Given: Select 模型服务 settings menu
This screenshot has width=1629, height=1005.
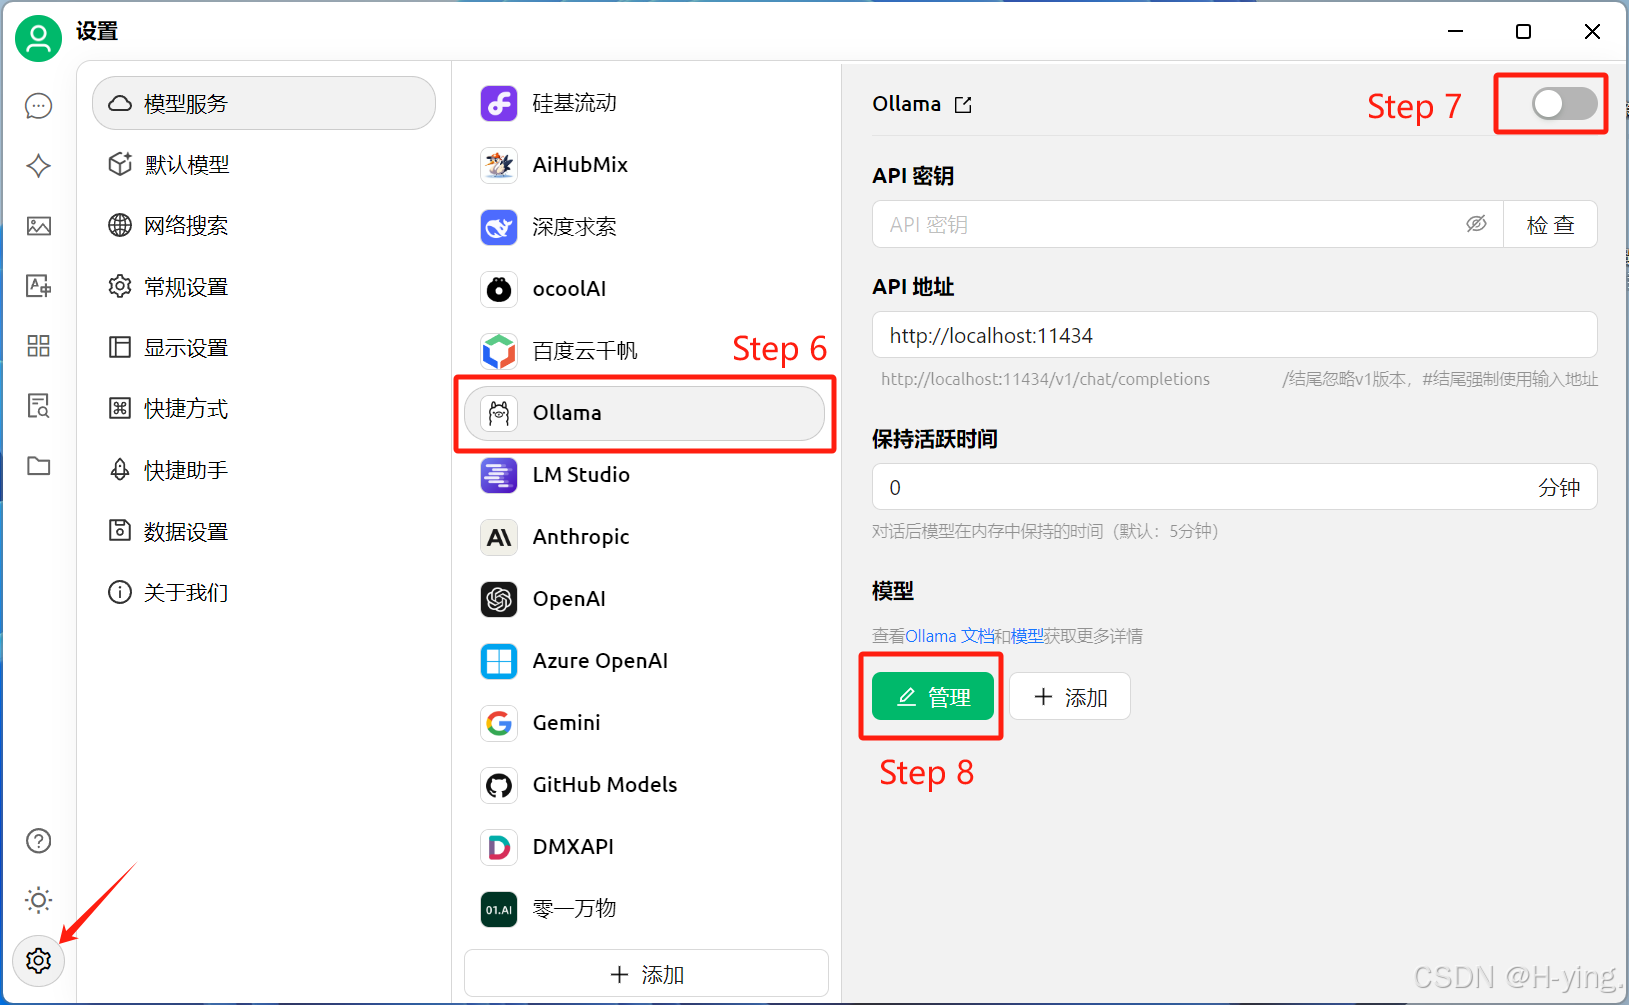Looking at the screenshot, I should (264, 103).
